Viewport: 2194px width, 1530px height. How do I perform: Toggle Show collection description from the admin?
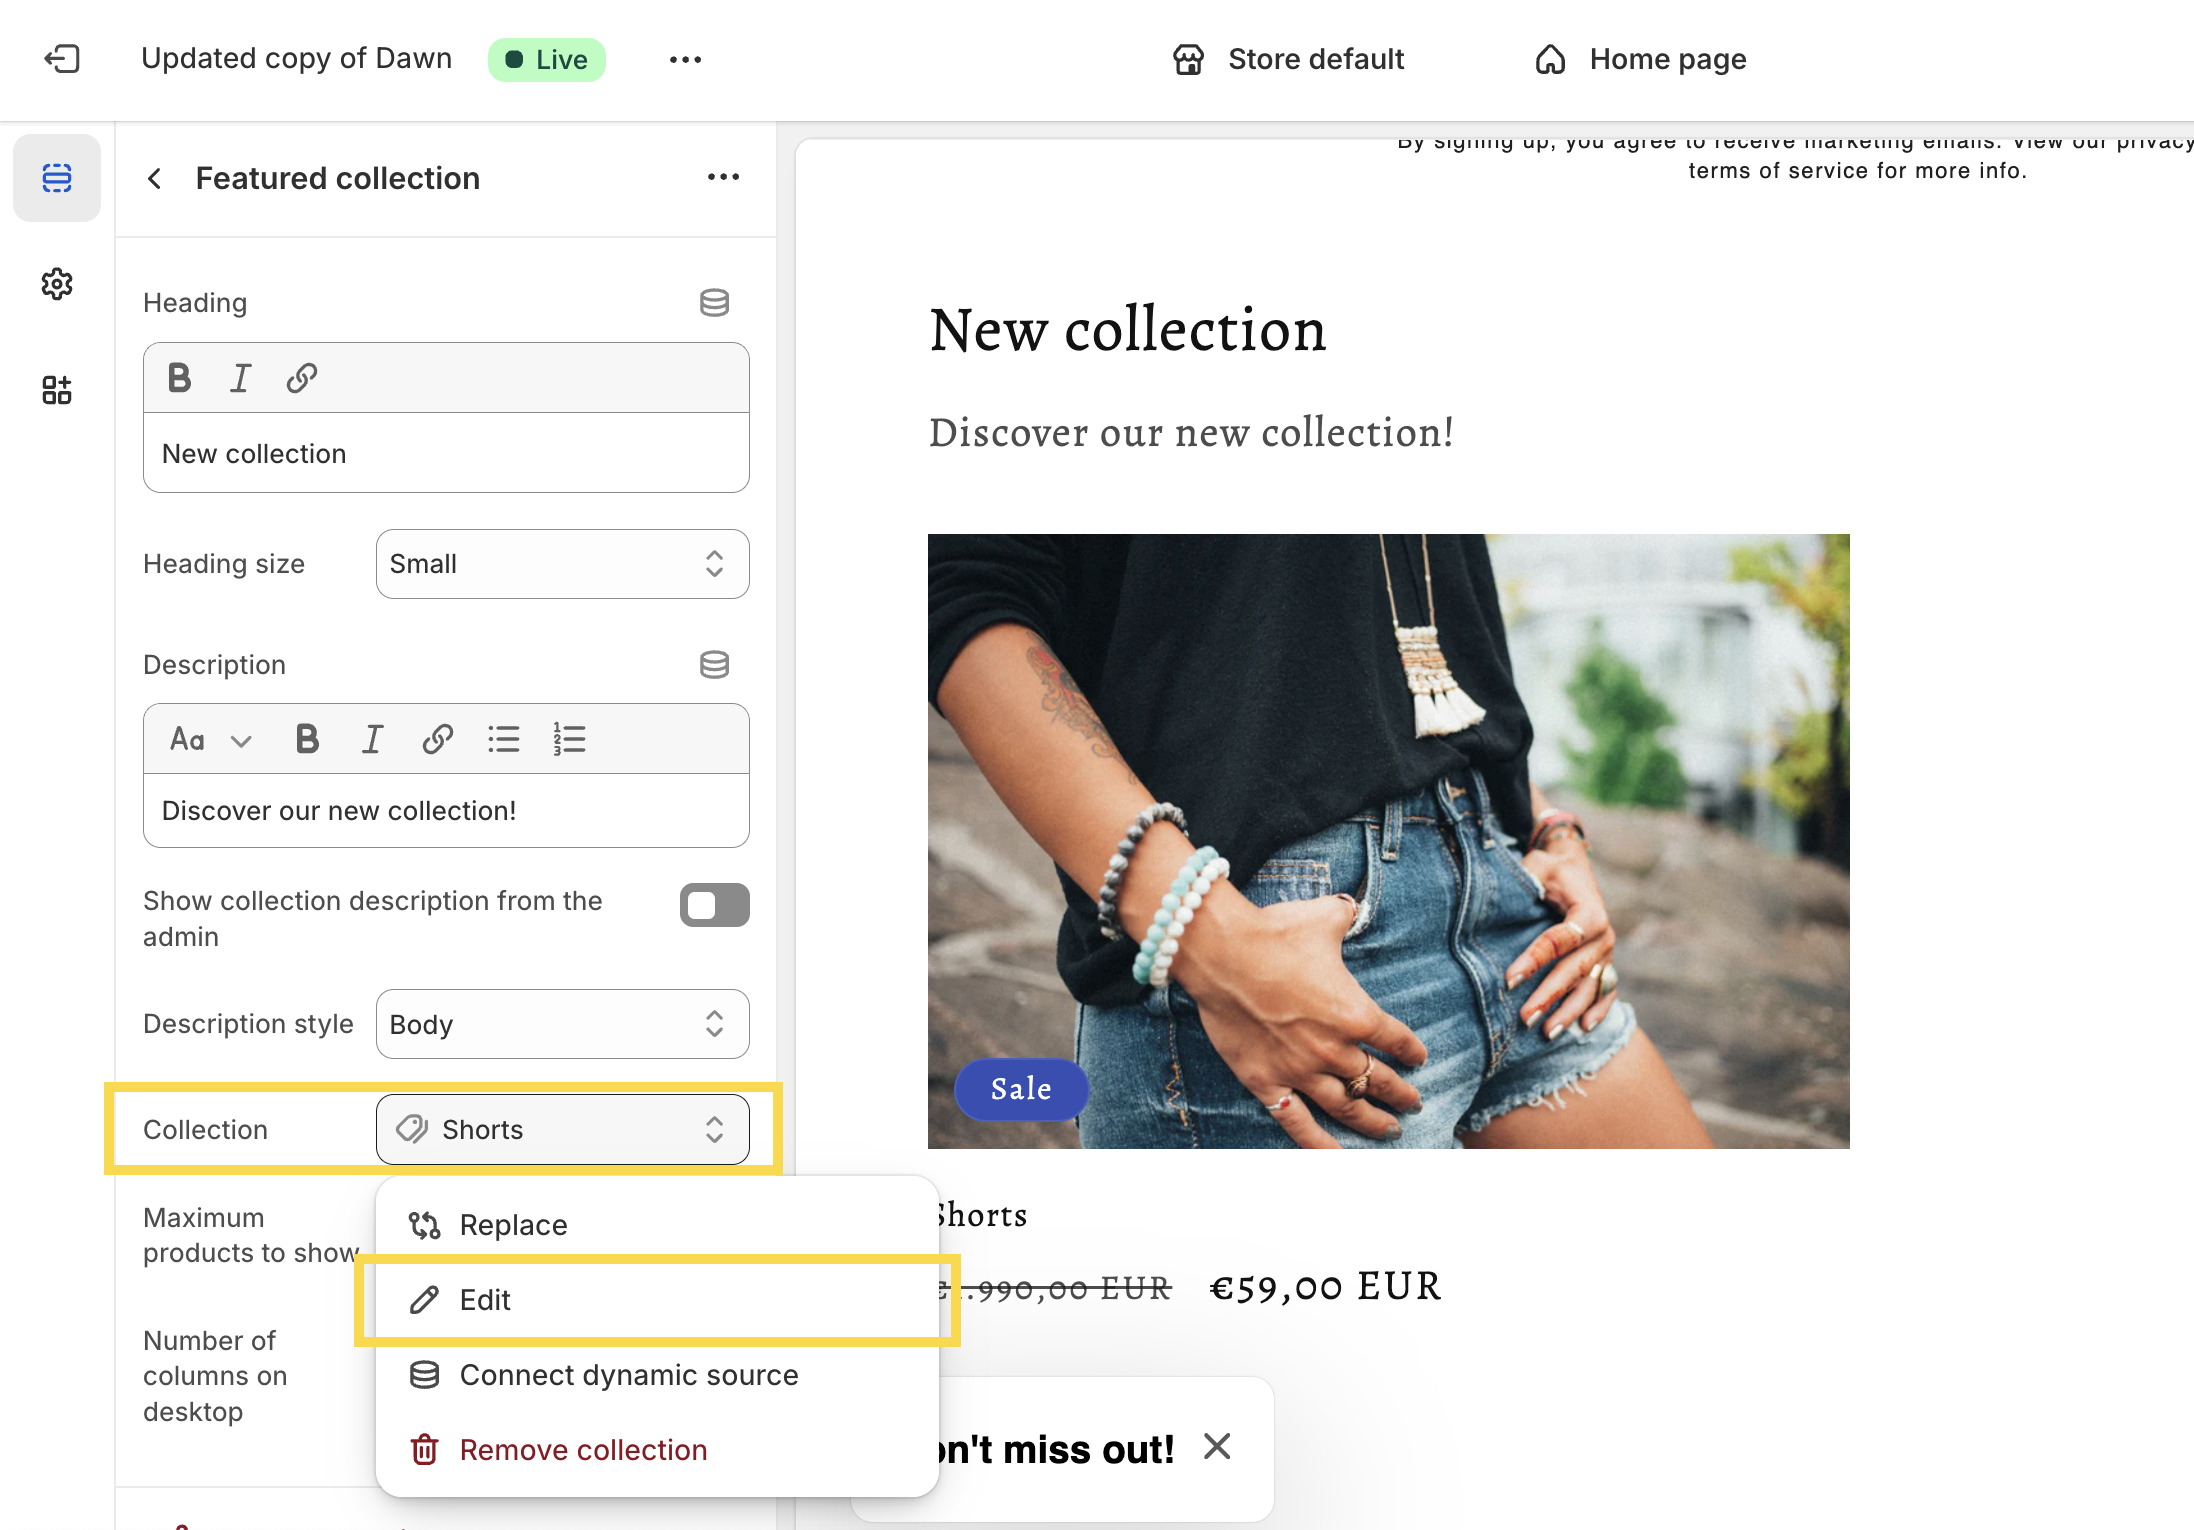(x=714, y=905)
